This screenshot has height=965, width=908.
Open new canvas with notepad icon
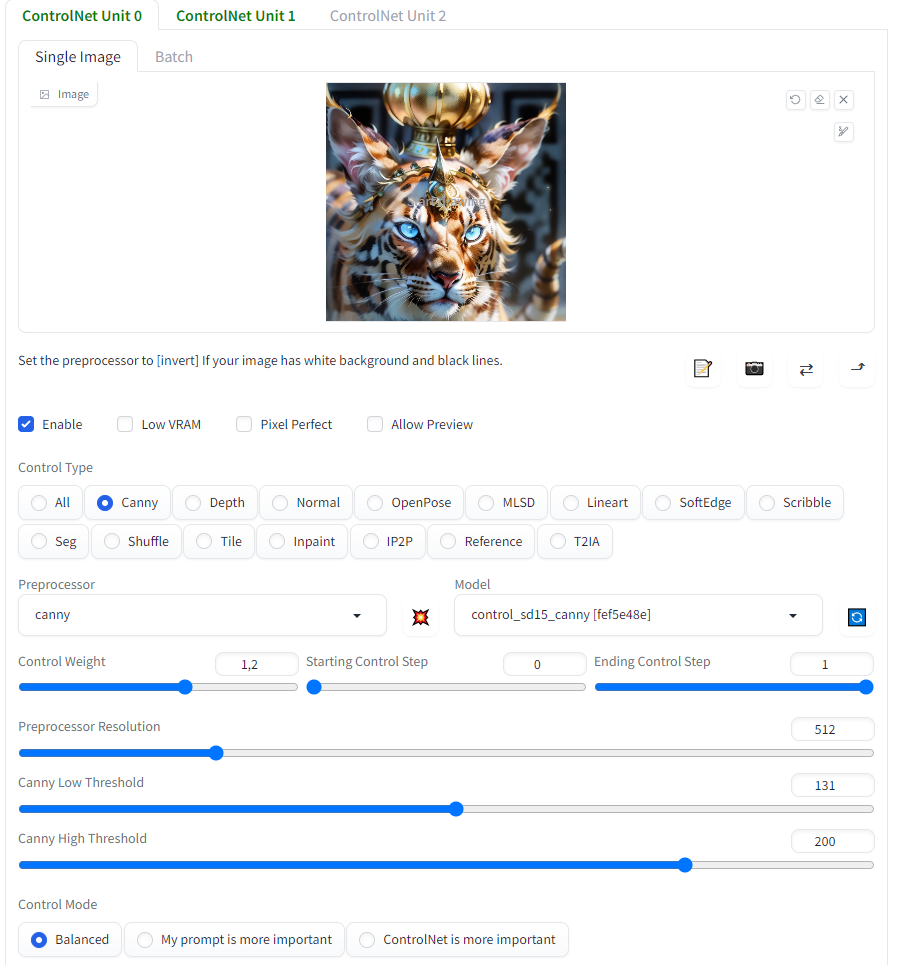point(703,369)
